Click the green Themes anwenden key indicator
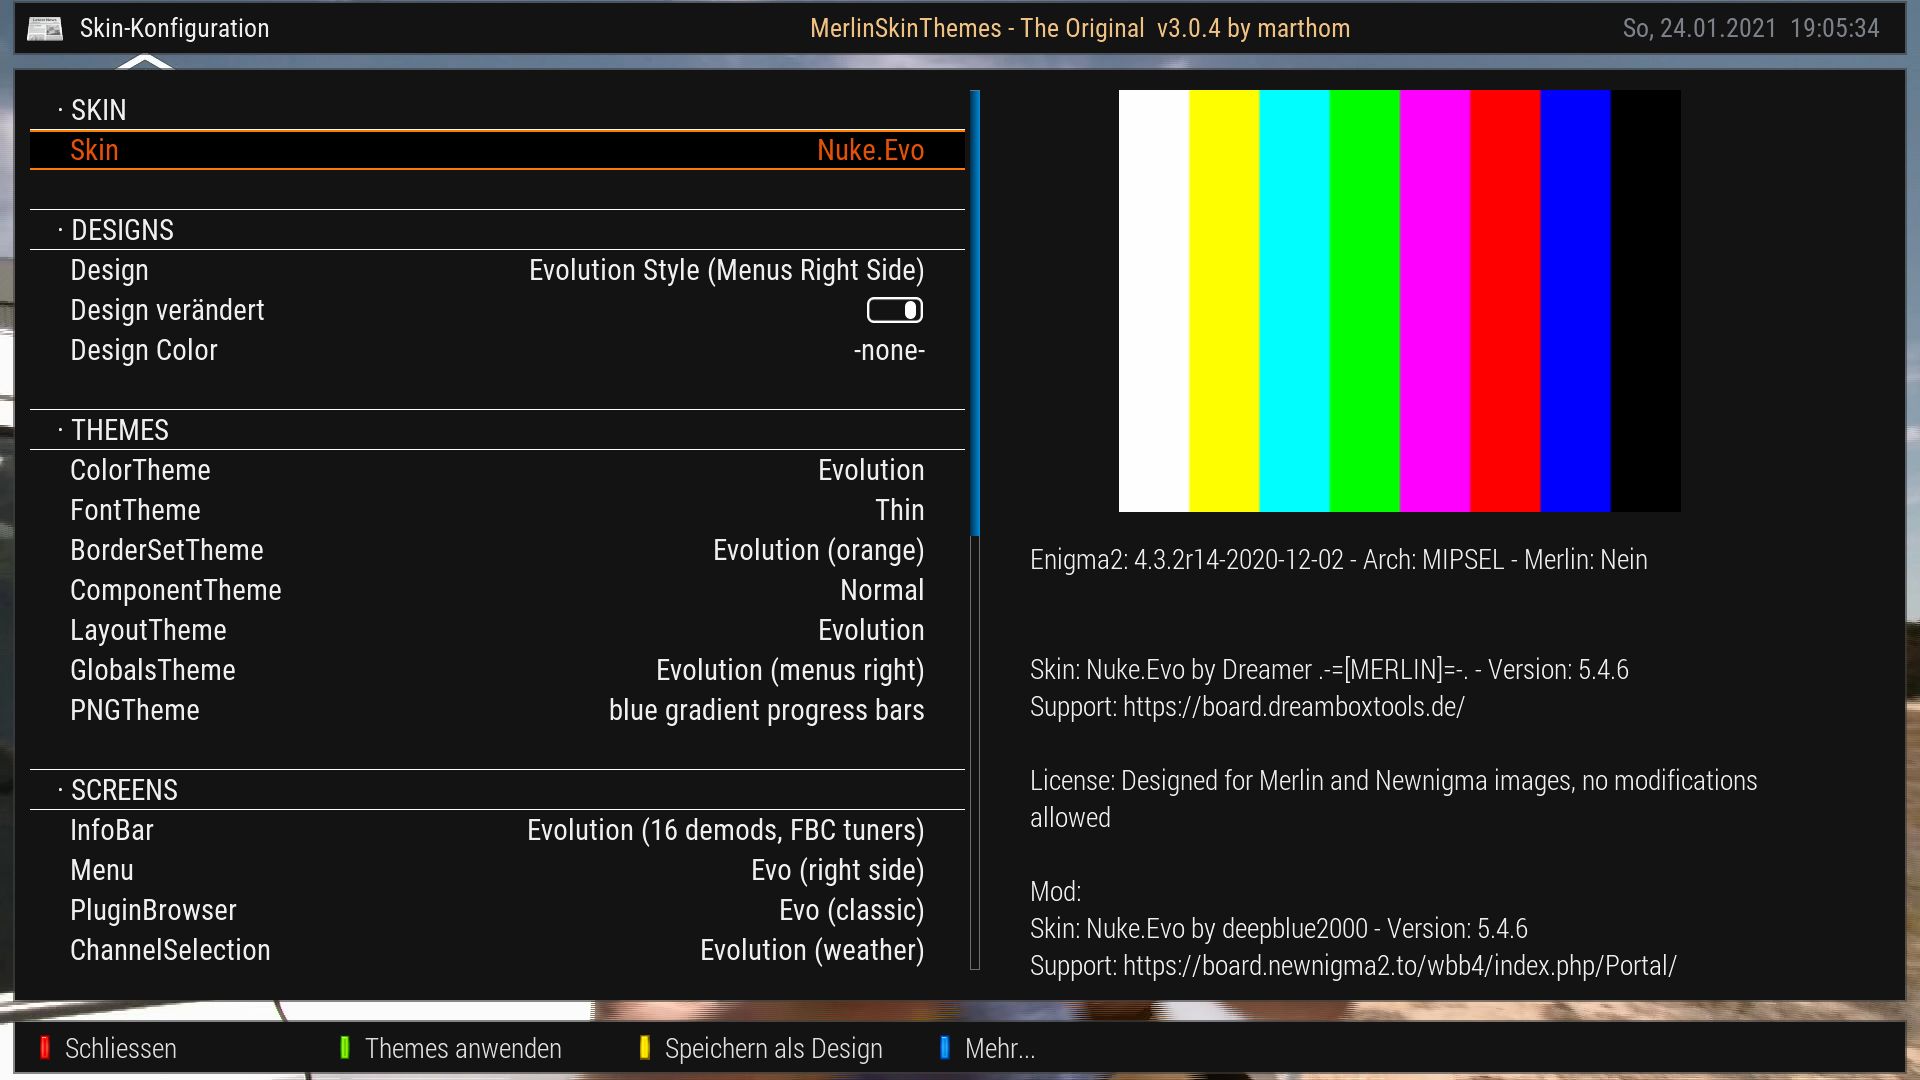The width and height of the screenshot is (1920, 1080). pyautogui.click(x=344, y=1047)
